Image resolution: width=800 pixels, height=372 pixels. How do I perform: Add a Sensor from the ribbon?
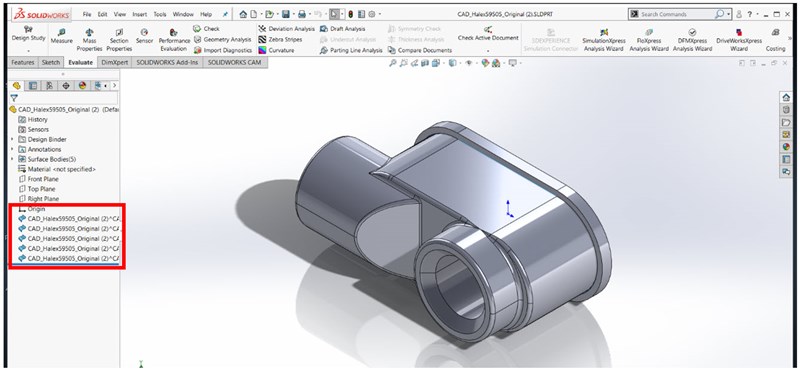click(x=144, y=37)
